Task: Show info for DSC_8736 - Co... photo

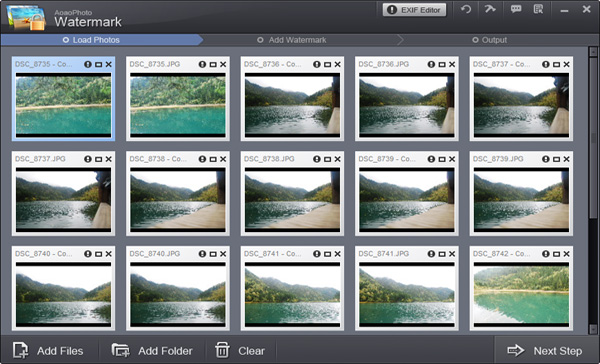Action: (317, 64)
